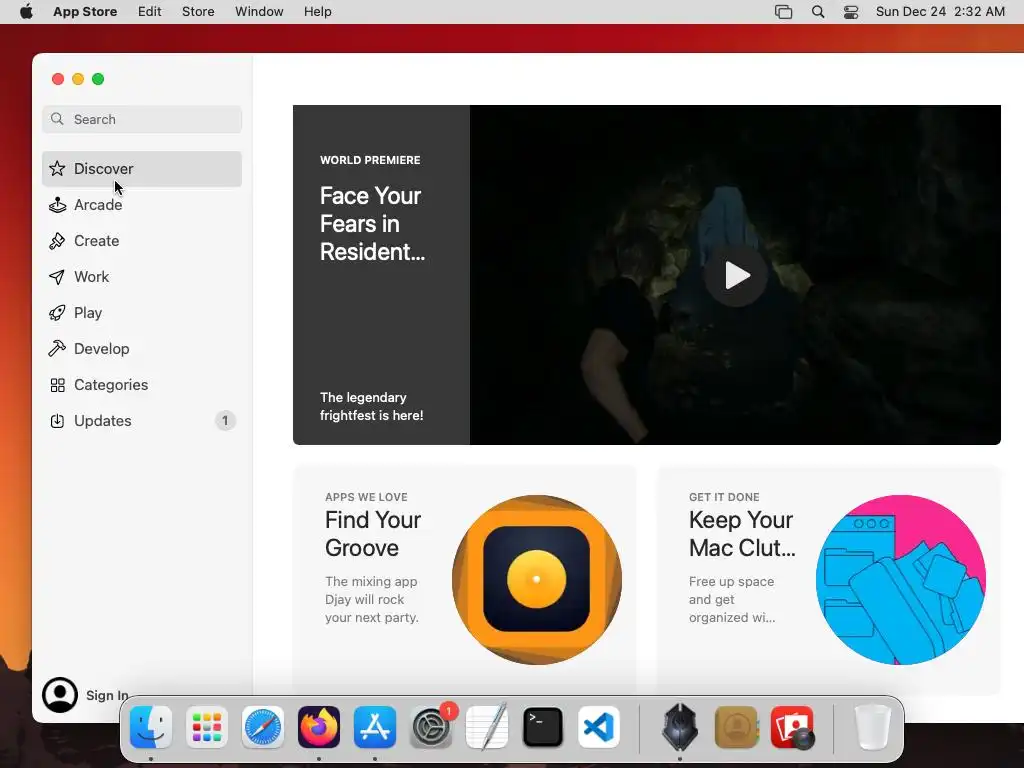Open Terminal from the Dock
1024x768 pixels.
click(x=543, y=727)
